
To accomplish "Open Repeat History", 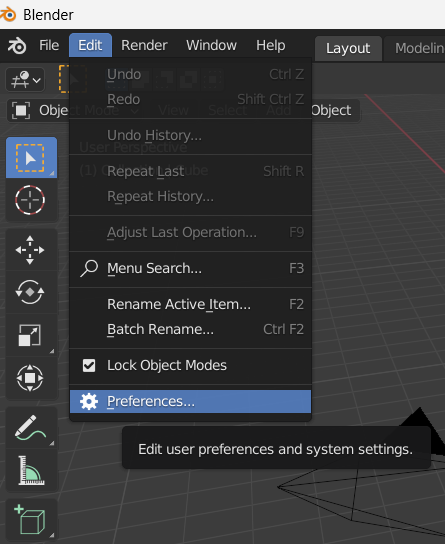I will point(190,196).
